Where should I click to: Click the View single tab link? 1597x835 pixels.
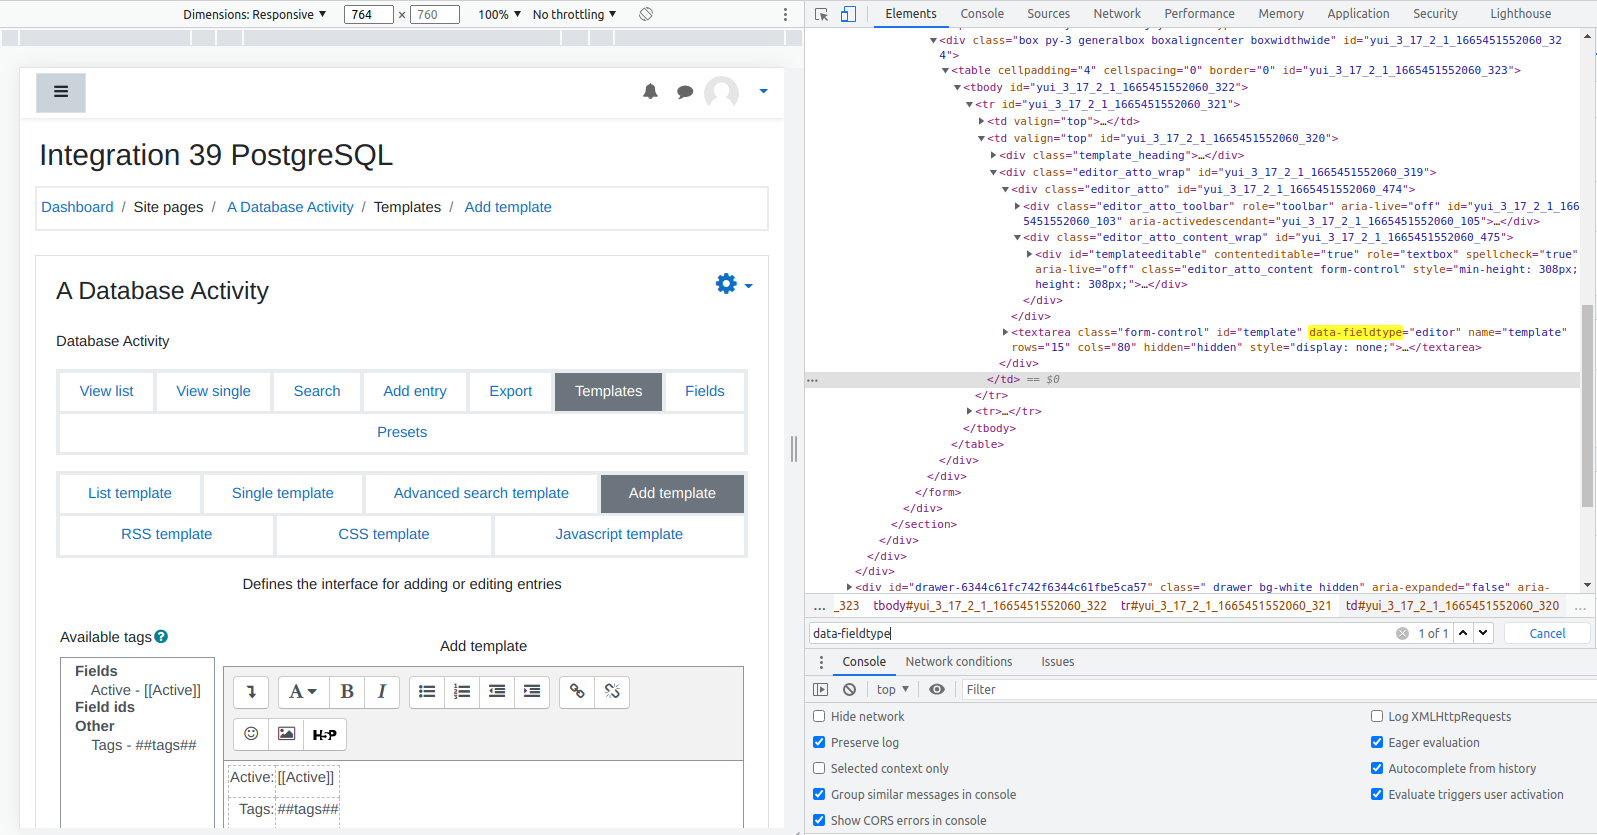213,391
